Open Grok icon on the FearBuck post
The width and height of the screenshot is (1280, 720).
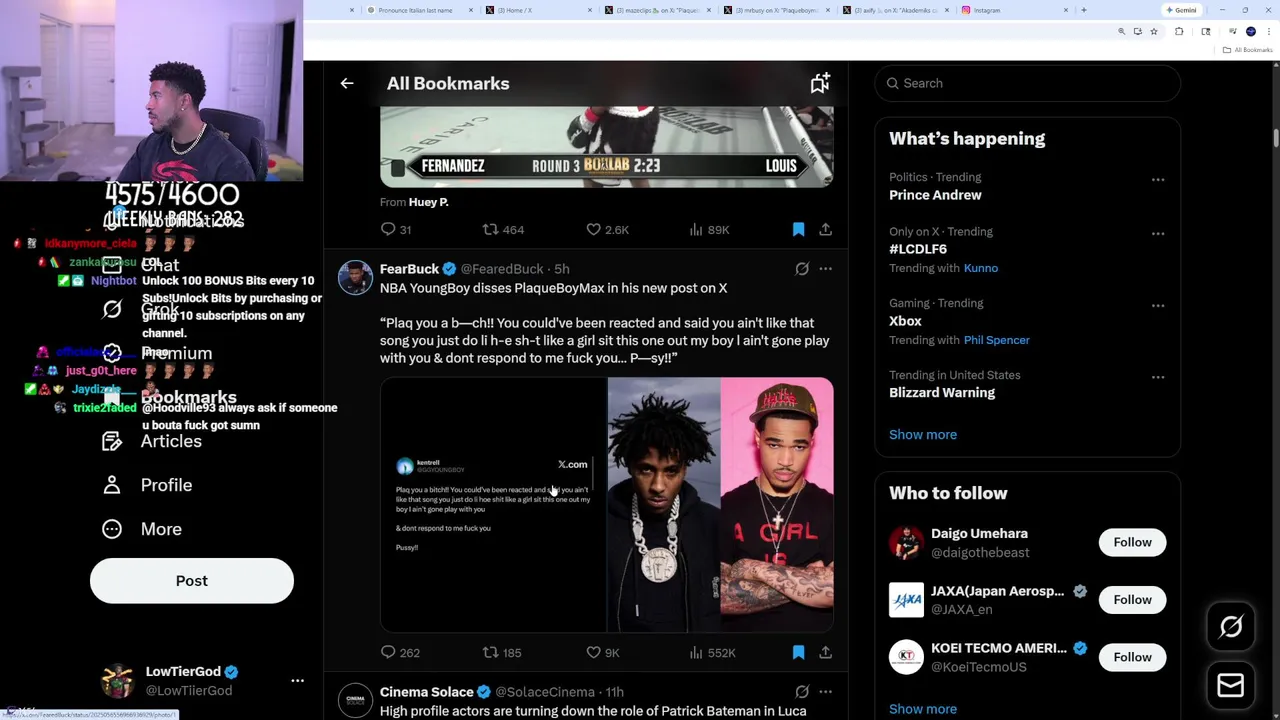(802, 269)
